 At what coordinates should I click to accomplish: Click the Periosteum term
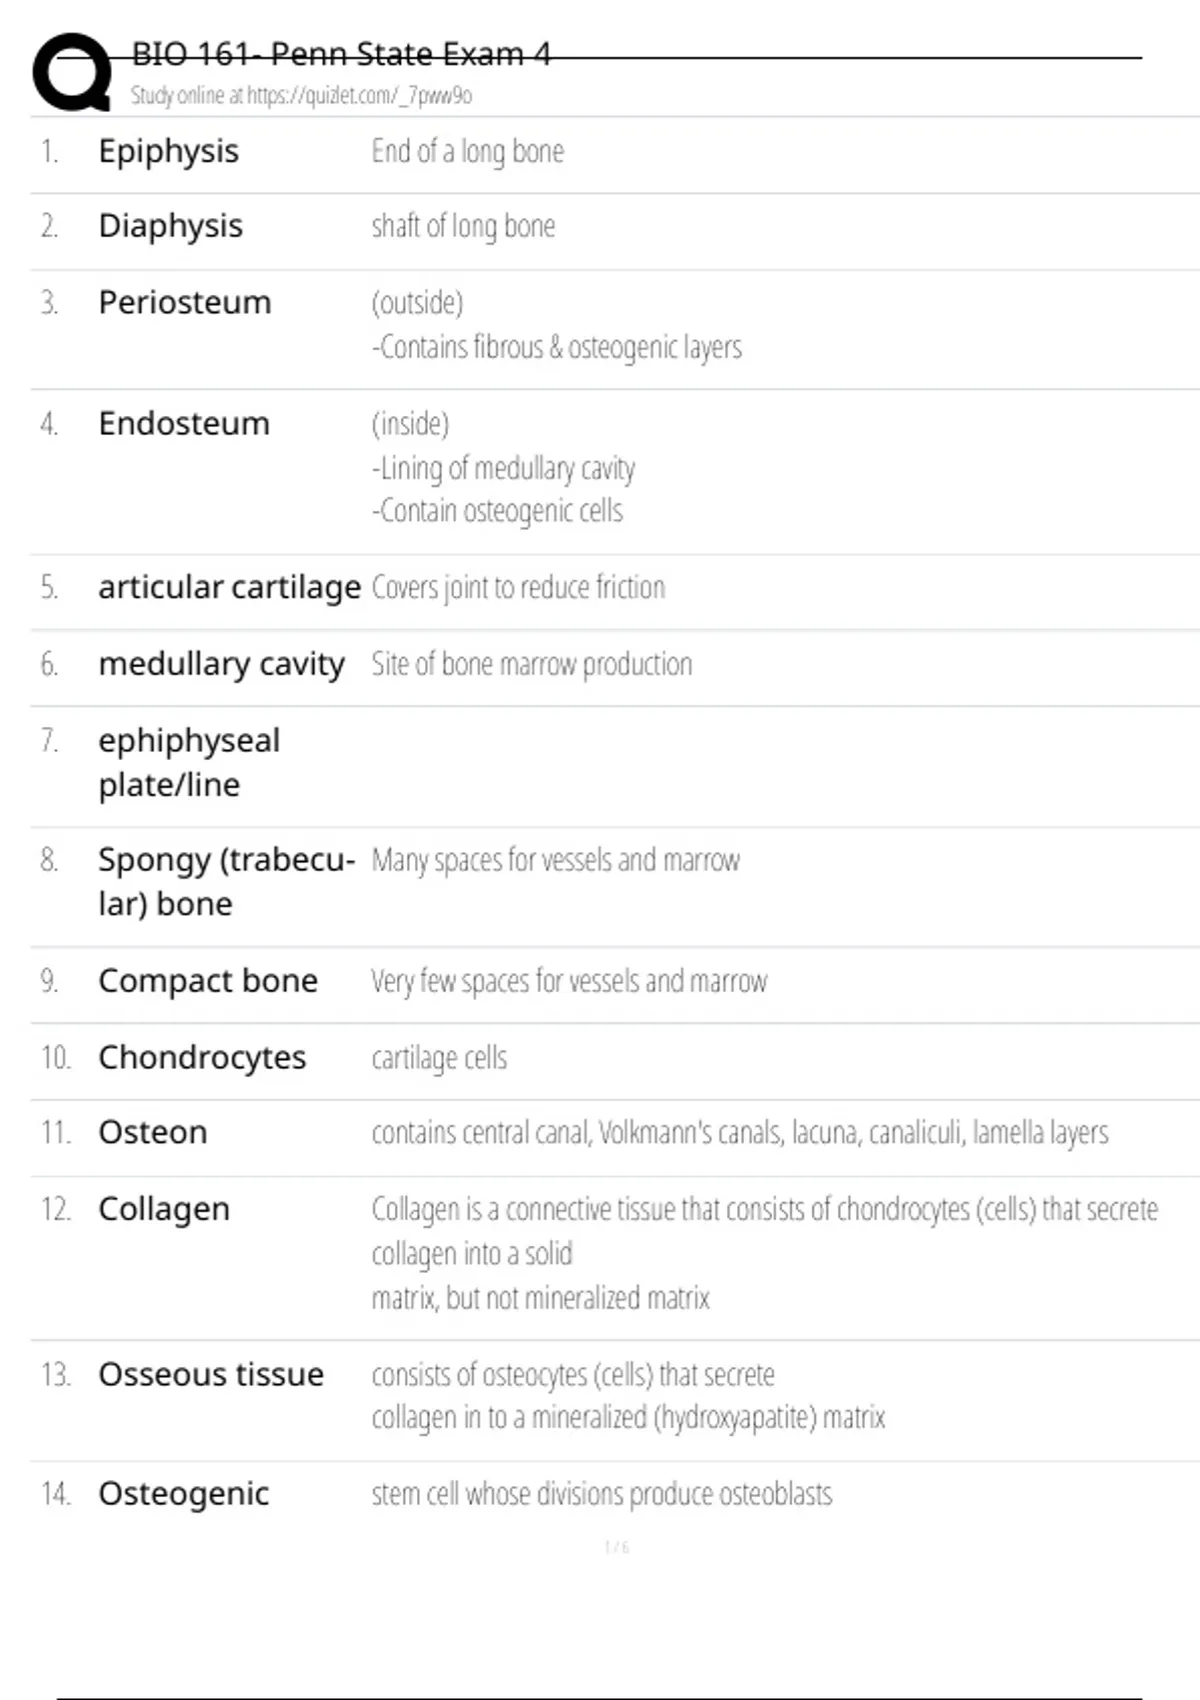tap(184, 302)
